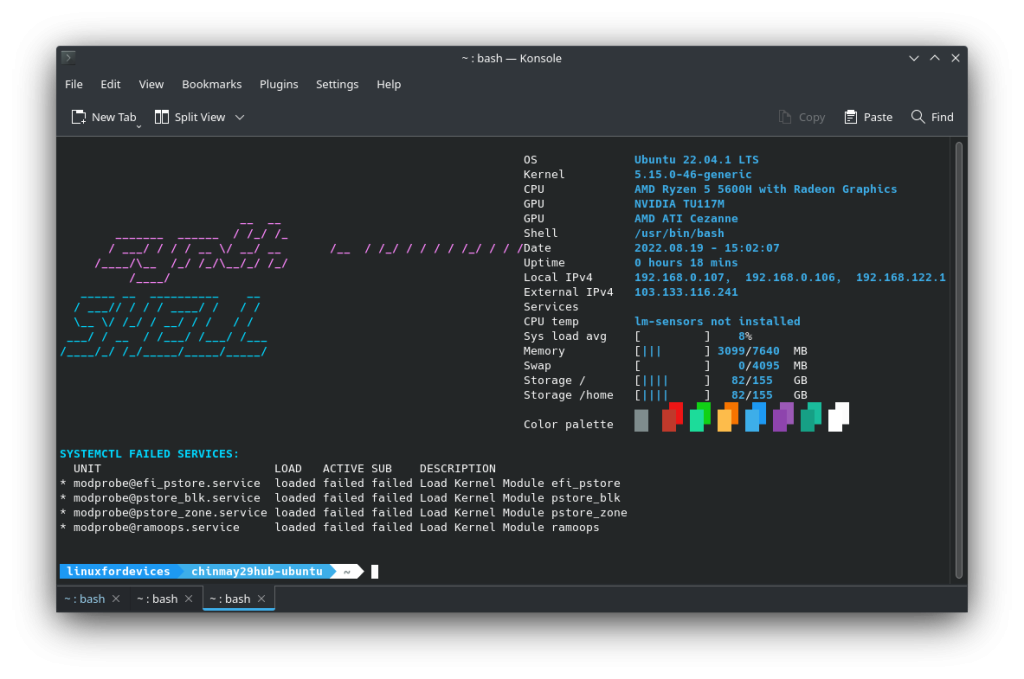This screenshot has width=1024, height=679.
Task: Click the Konsole icon in the title bar
Action: pyautogui.click(x=67, y=57)
